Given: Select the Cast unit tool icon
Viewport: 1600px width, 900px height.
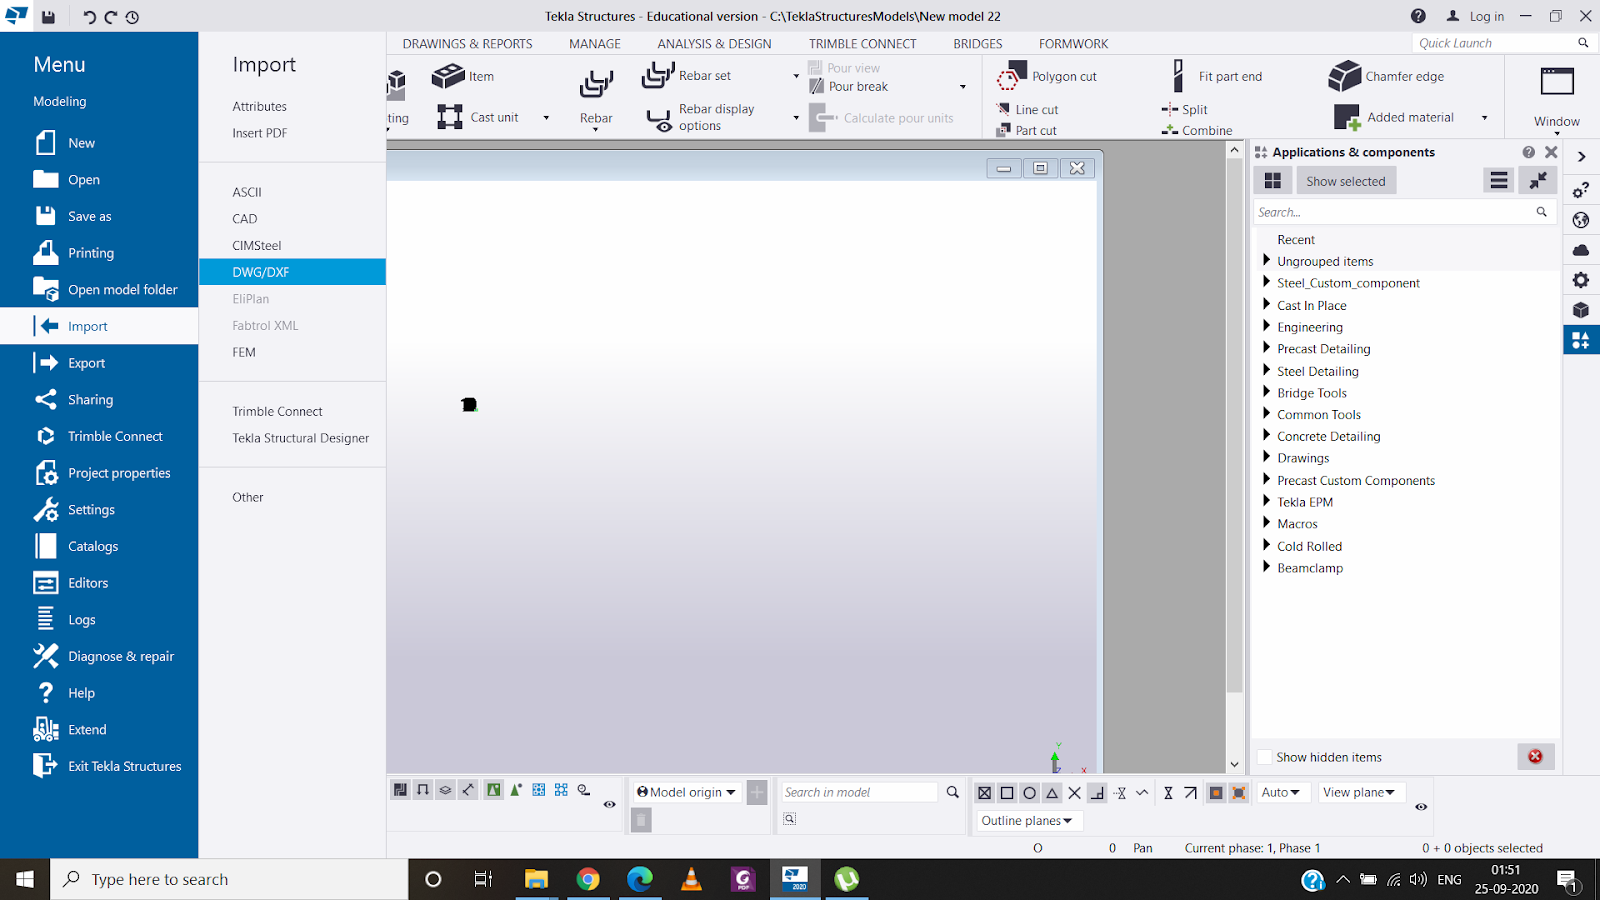Looking at the screenshot, I should click(450, 117).
